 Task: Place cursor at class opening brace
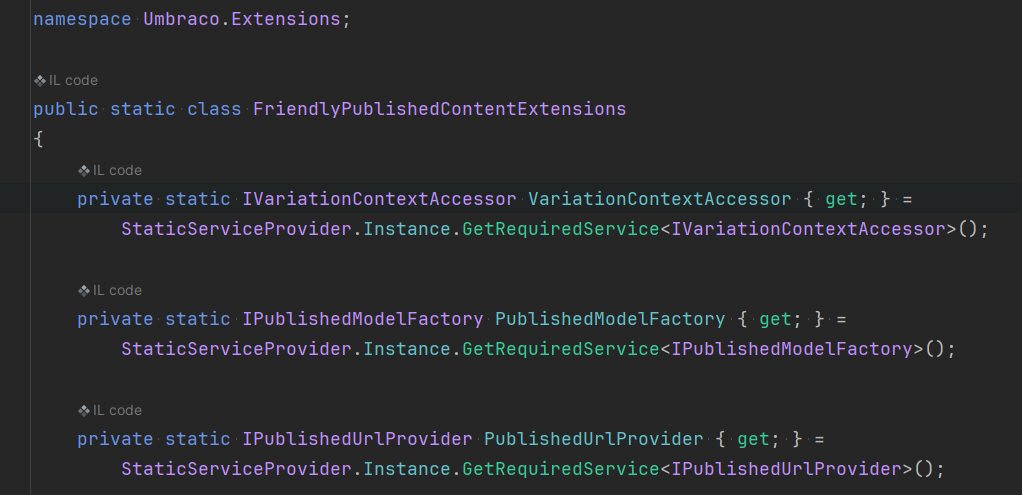point(38,139)
